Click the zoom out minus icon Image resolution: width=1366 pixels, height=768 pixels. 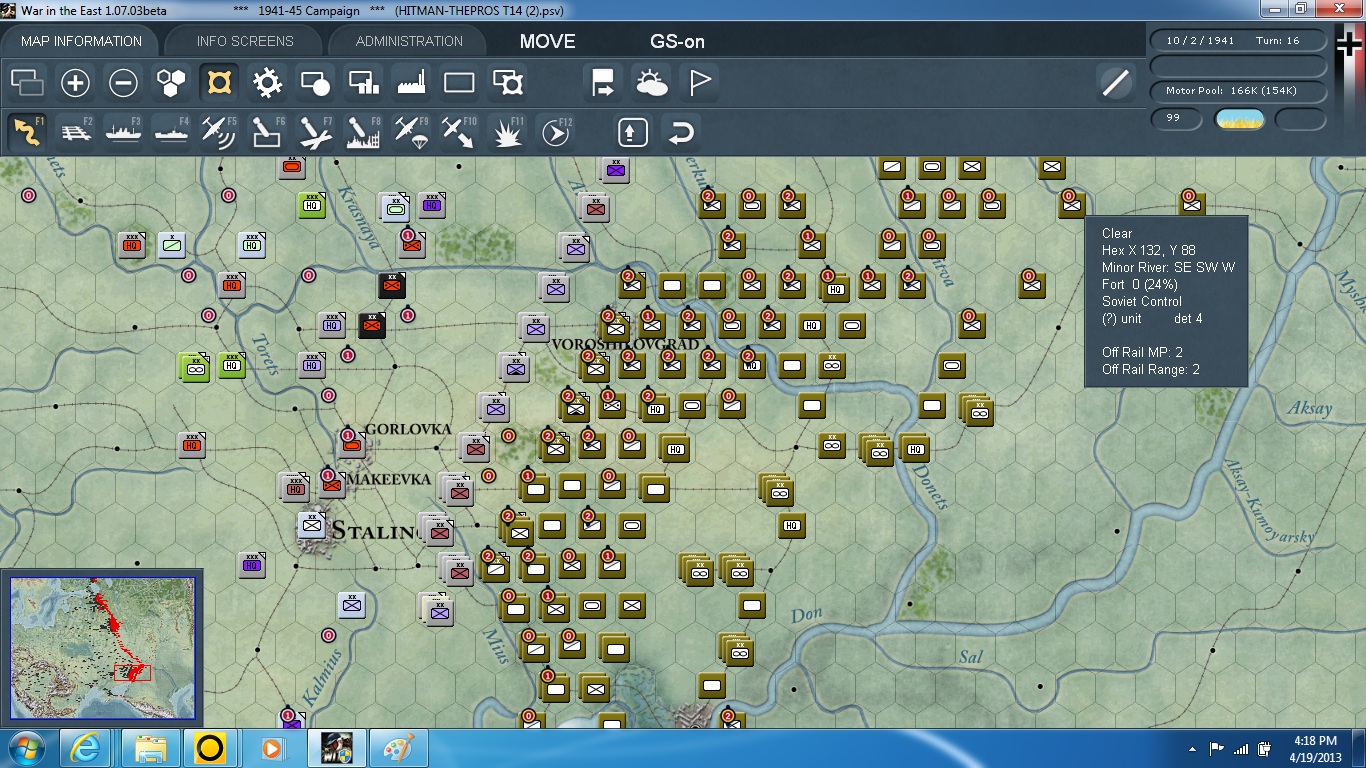point(123,83)
